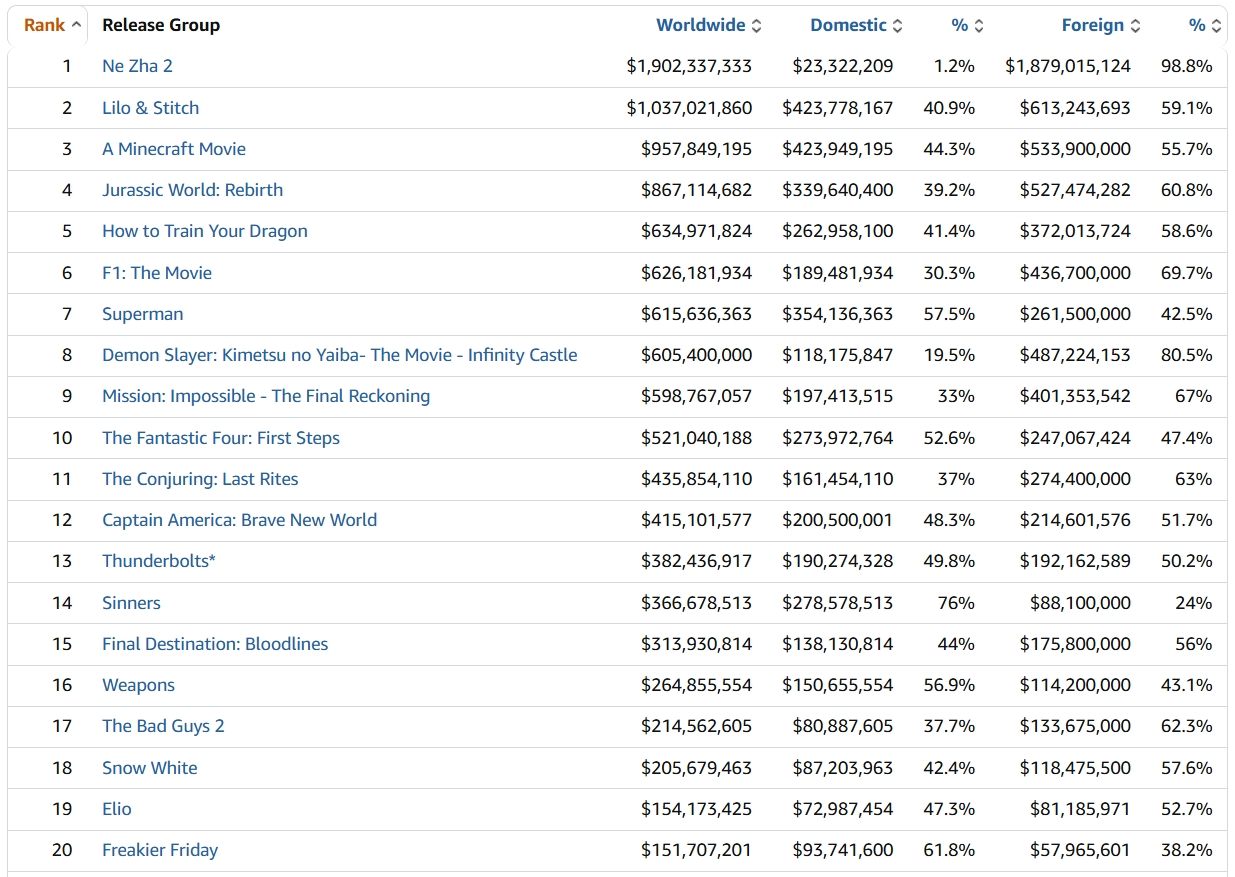Viewport: 1235px width, 877px height.
Task: Open the Thunderbolts* release page
Action: [x=158, y=561]
